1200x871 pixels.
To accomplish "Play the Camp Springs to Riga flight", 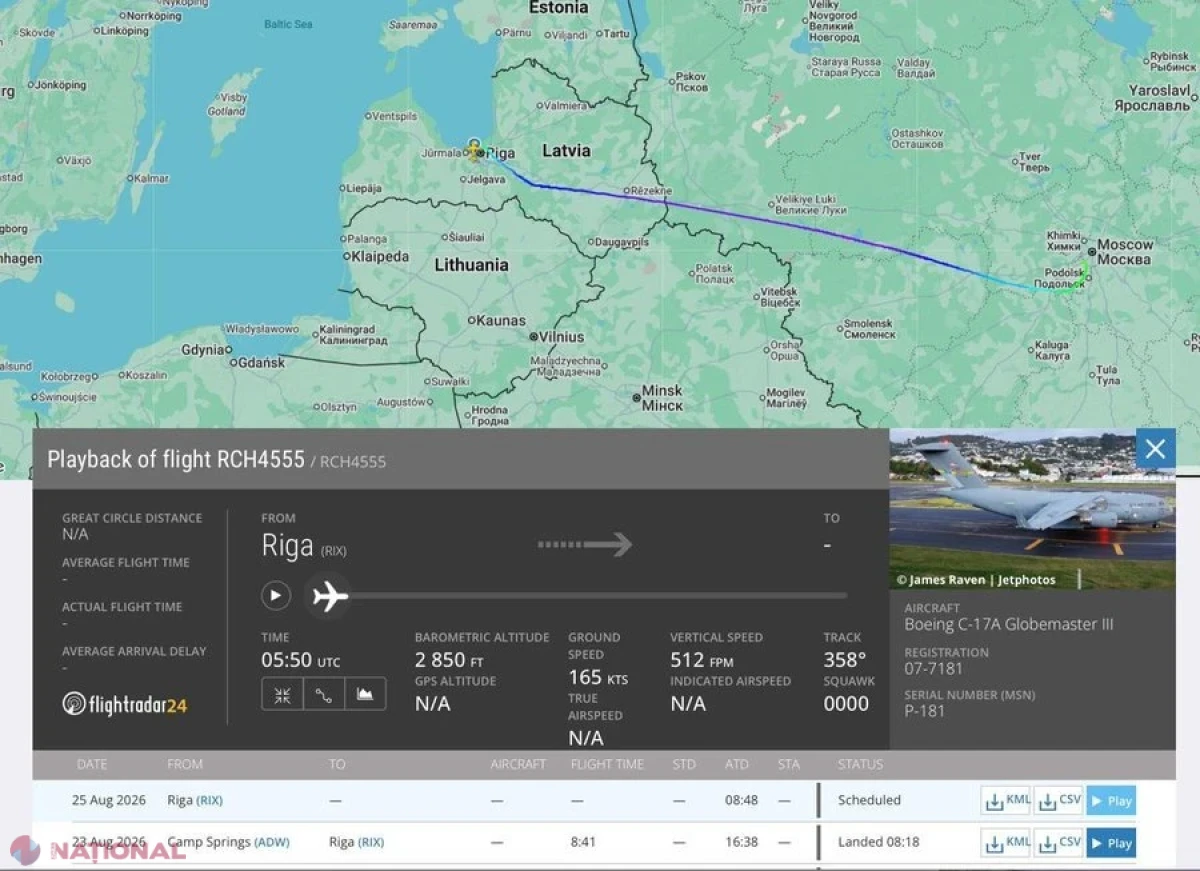I will (1111, 842).
